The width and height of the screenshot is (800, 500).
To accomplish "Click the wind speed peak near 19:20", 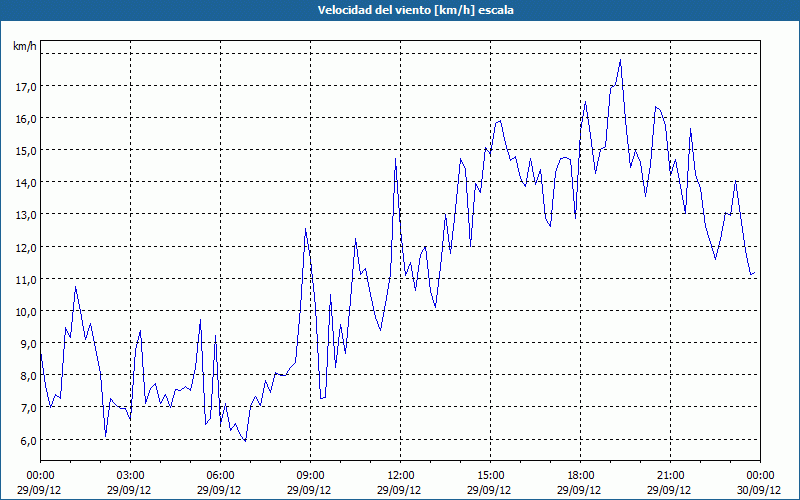I will [x=620, y=60].
